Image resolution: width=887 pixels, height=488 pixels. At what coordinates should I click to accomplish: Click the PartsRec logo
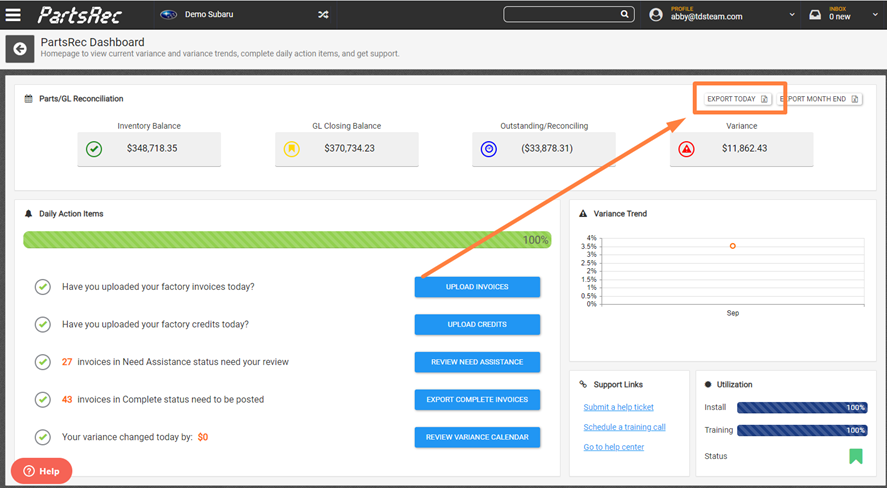click(79, 15)
